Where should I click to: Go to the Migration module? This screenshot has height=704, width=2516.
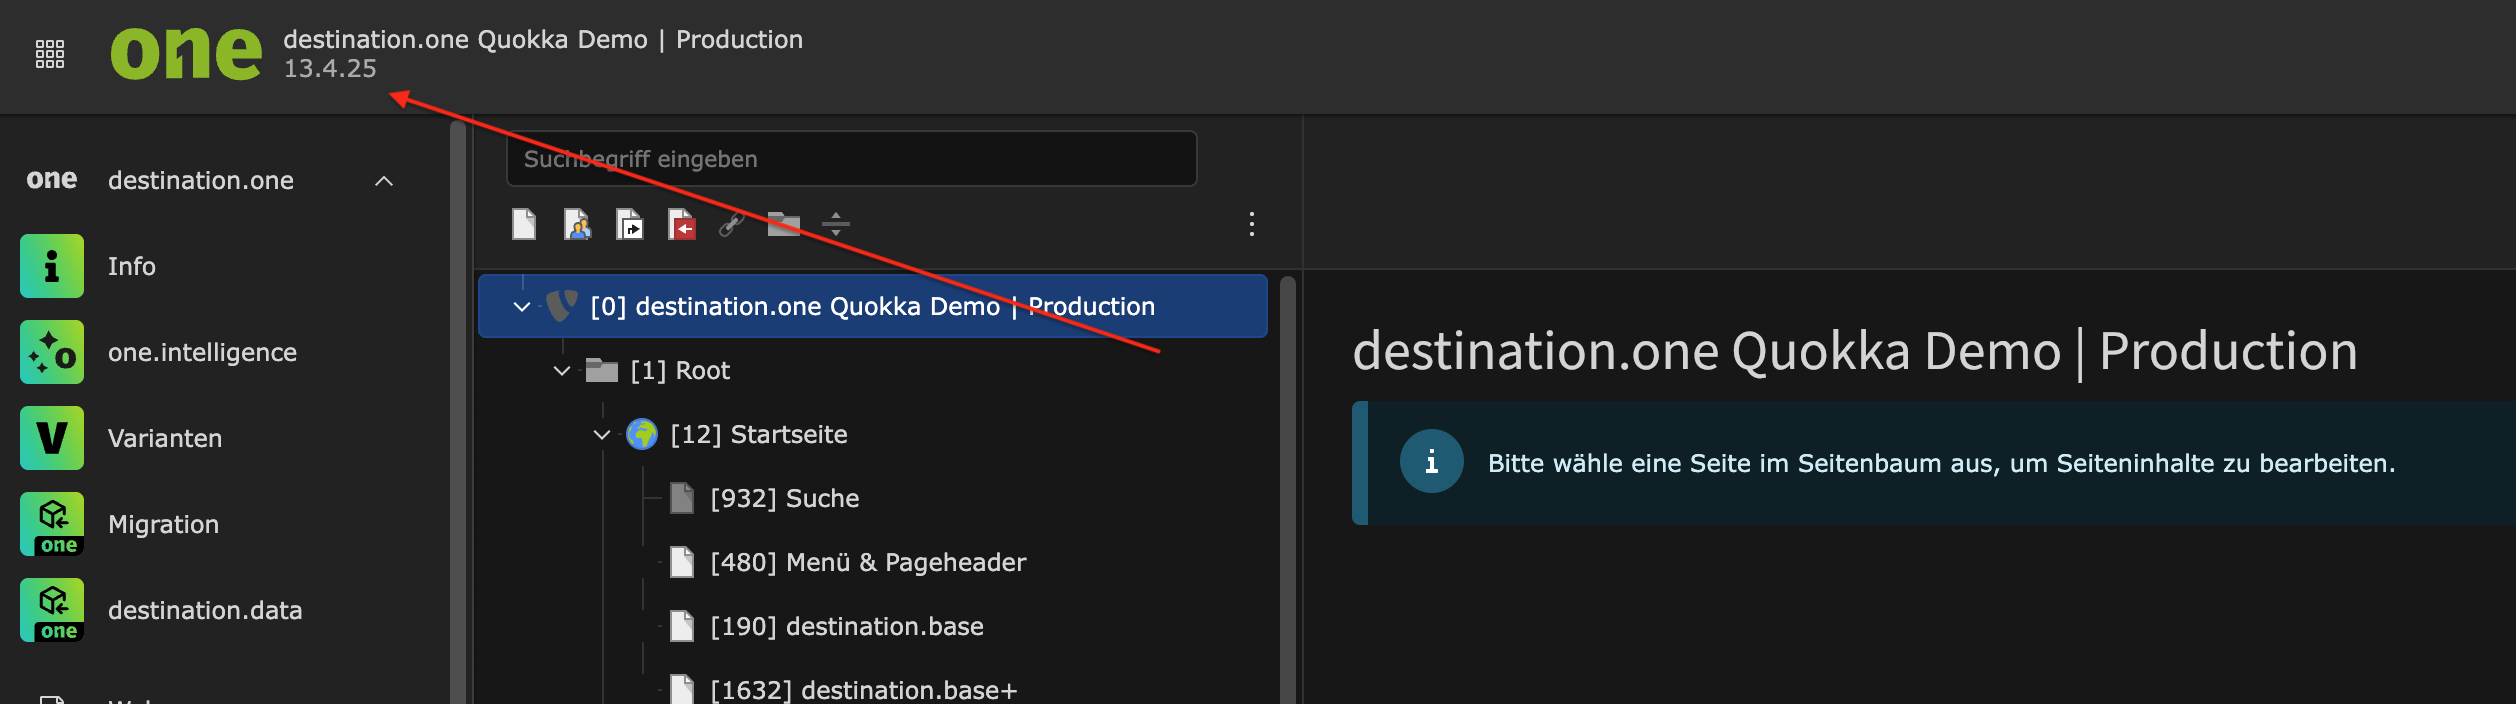(163, 524)
